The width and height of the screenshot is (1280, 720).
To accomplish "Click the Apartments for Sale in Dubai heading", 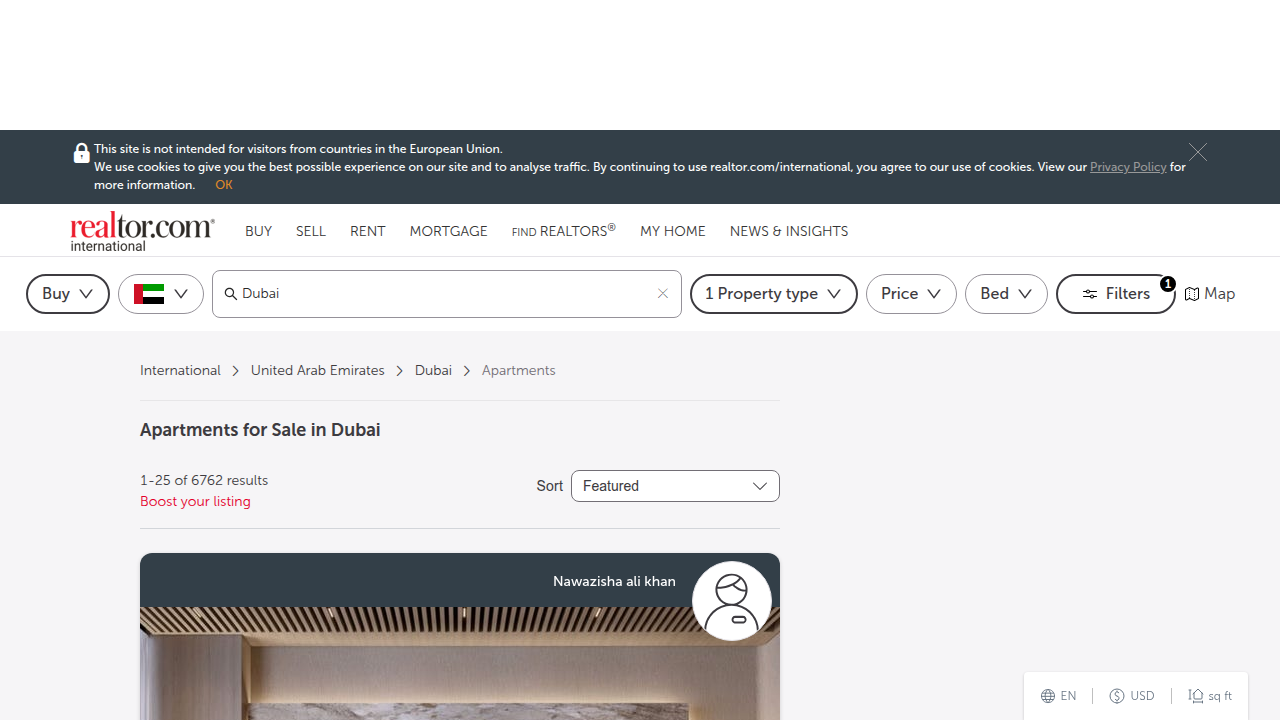I will [260, 430].
